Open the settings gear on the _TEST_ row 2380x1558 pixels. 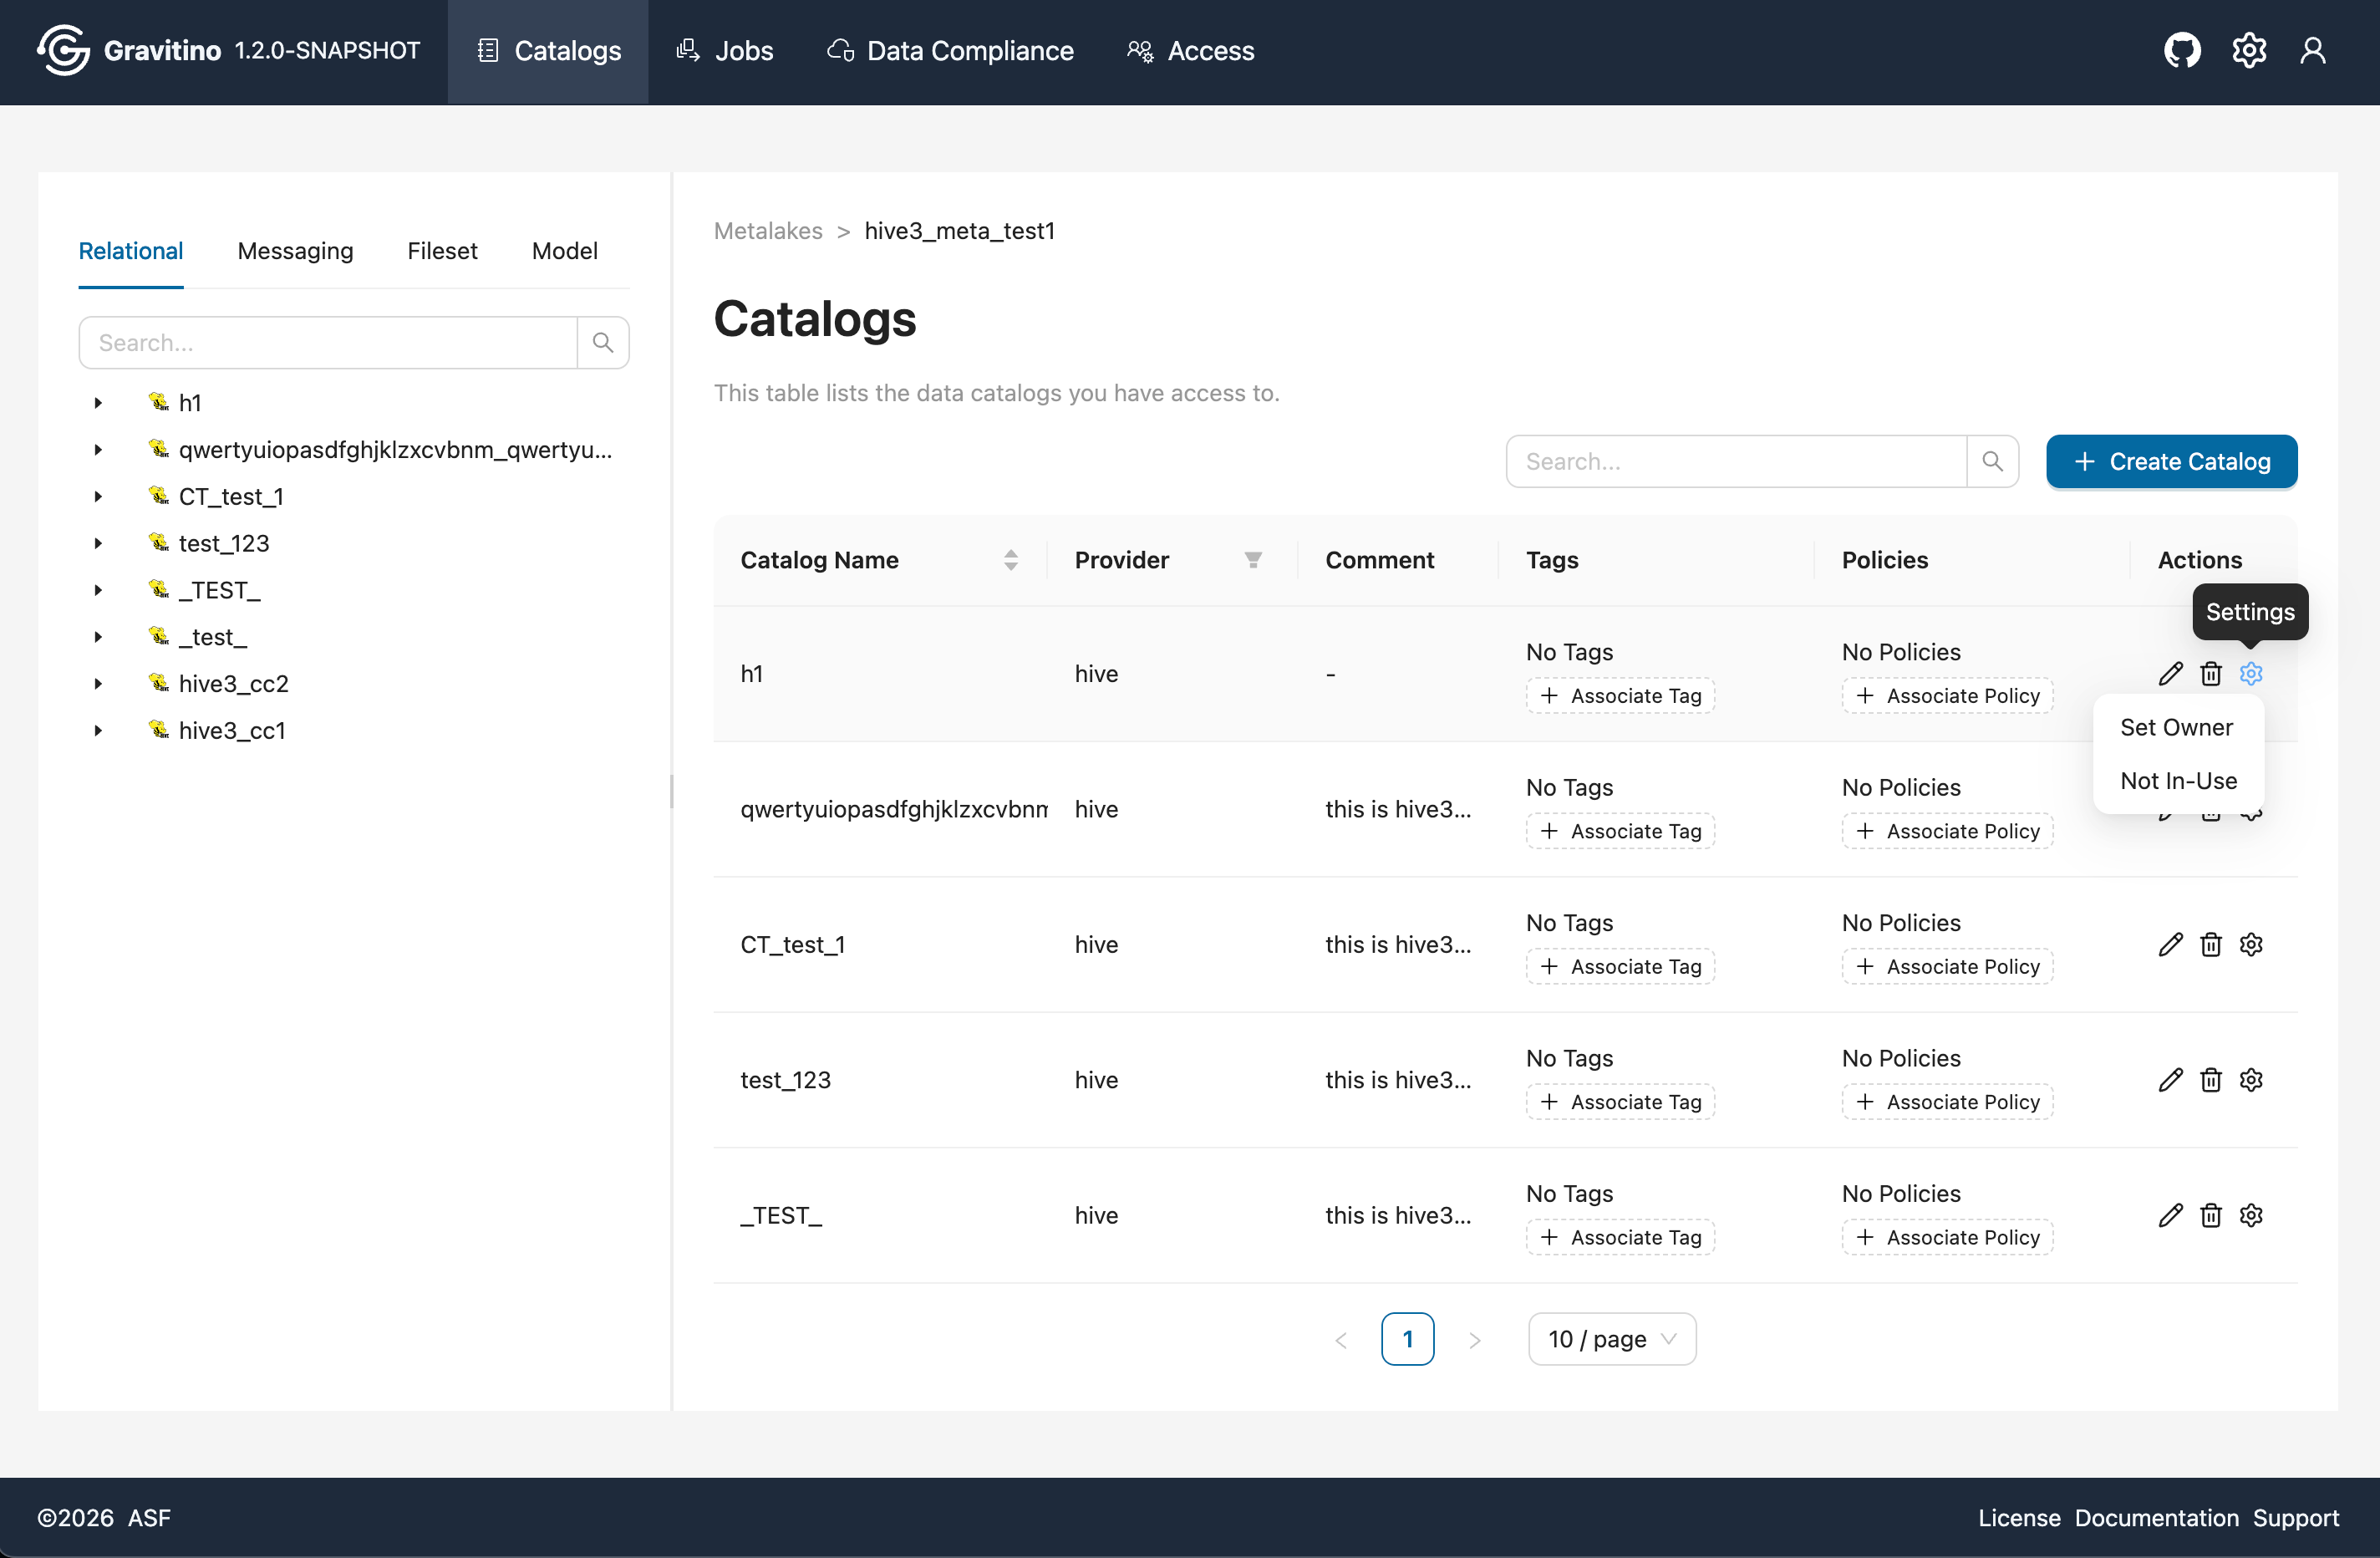pos(2251,1215)
